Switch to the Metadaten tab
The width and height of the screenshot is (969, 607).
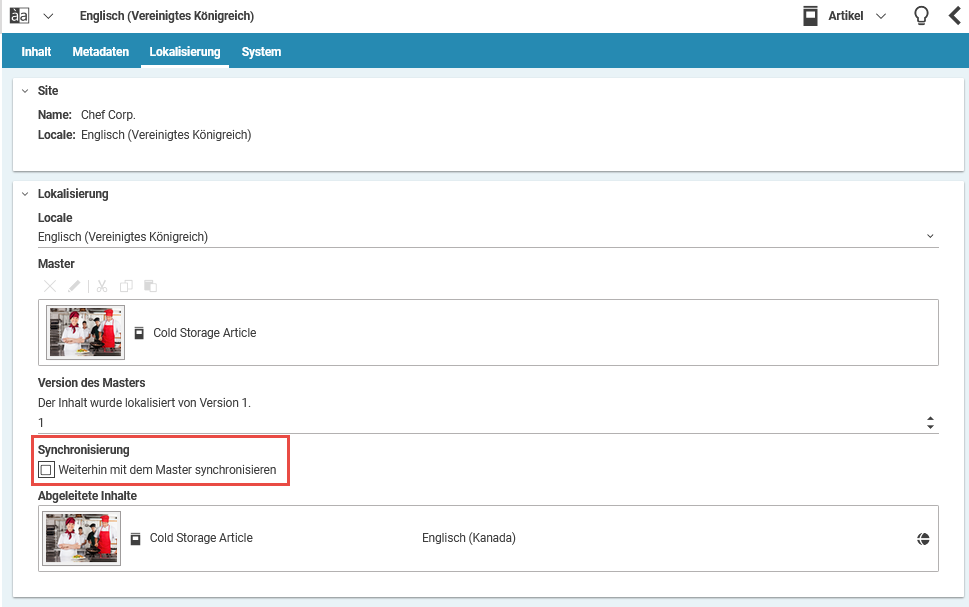[100, 51]
